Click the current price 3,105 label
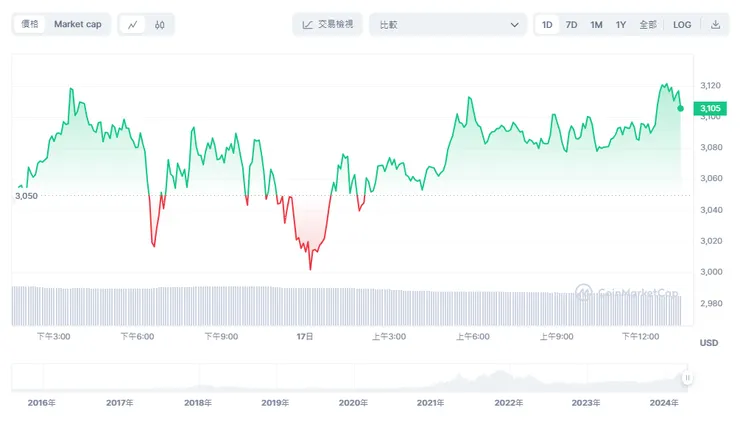 tap(709, 108)
